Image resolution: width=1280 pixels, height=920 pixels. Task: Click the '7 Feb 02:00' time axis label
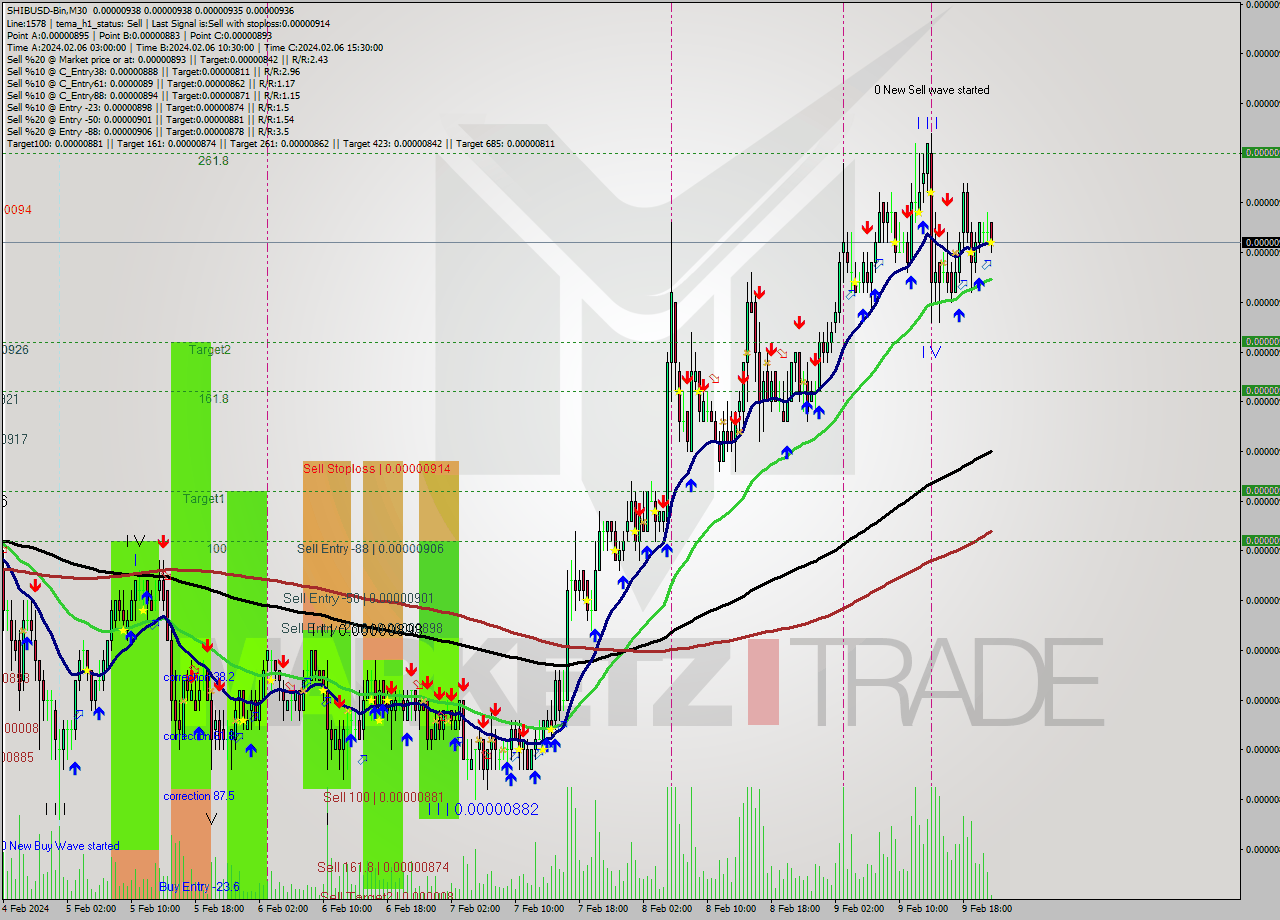coord(475,909)
